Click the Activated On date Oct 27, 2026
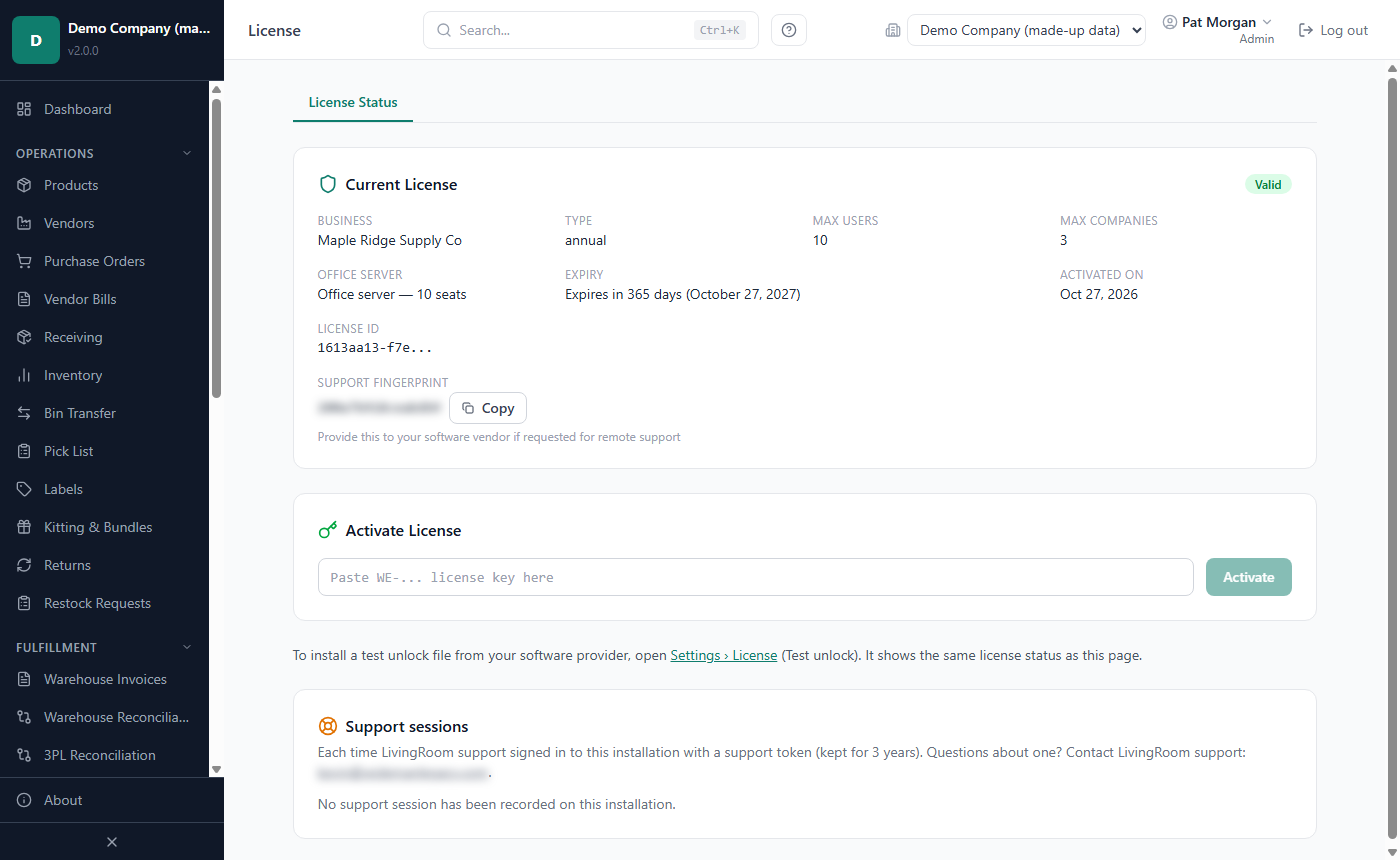 [1098, 294]
